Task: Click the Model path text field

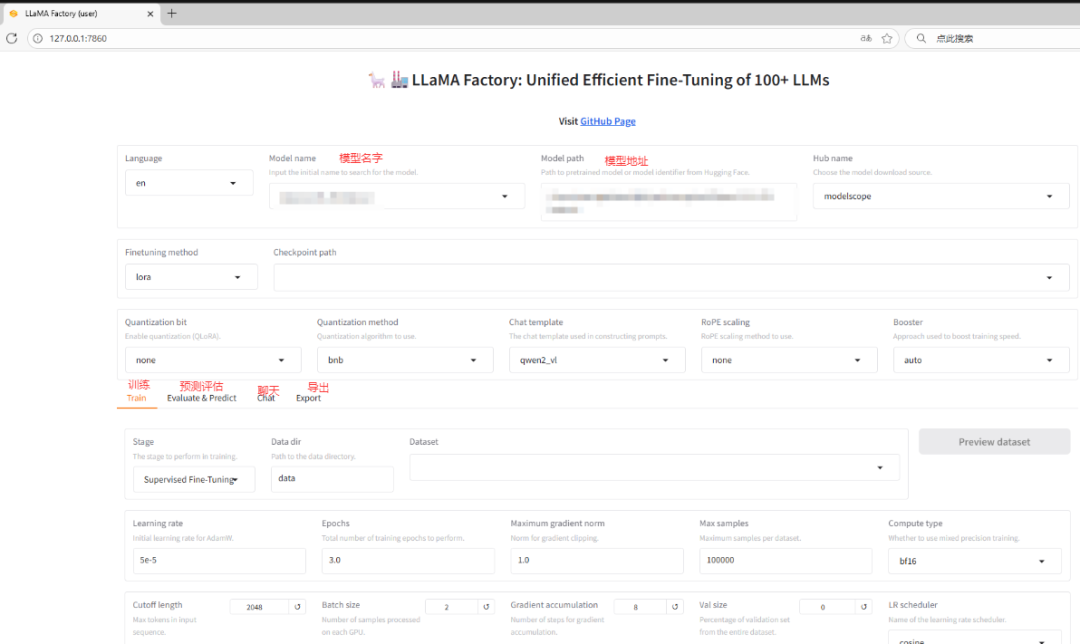Action: [669, 202]
